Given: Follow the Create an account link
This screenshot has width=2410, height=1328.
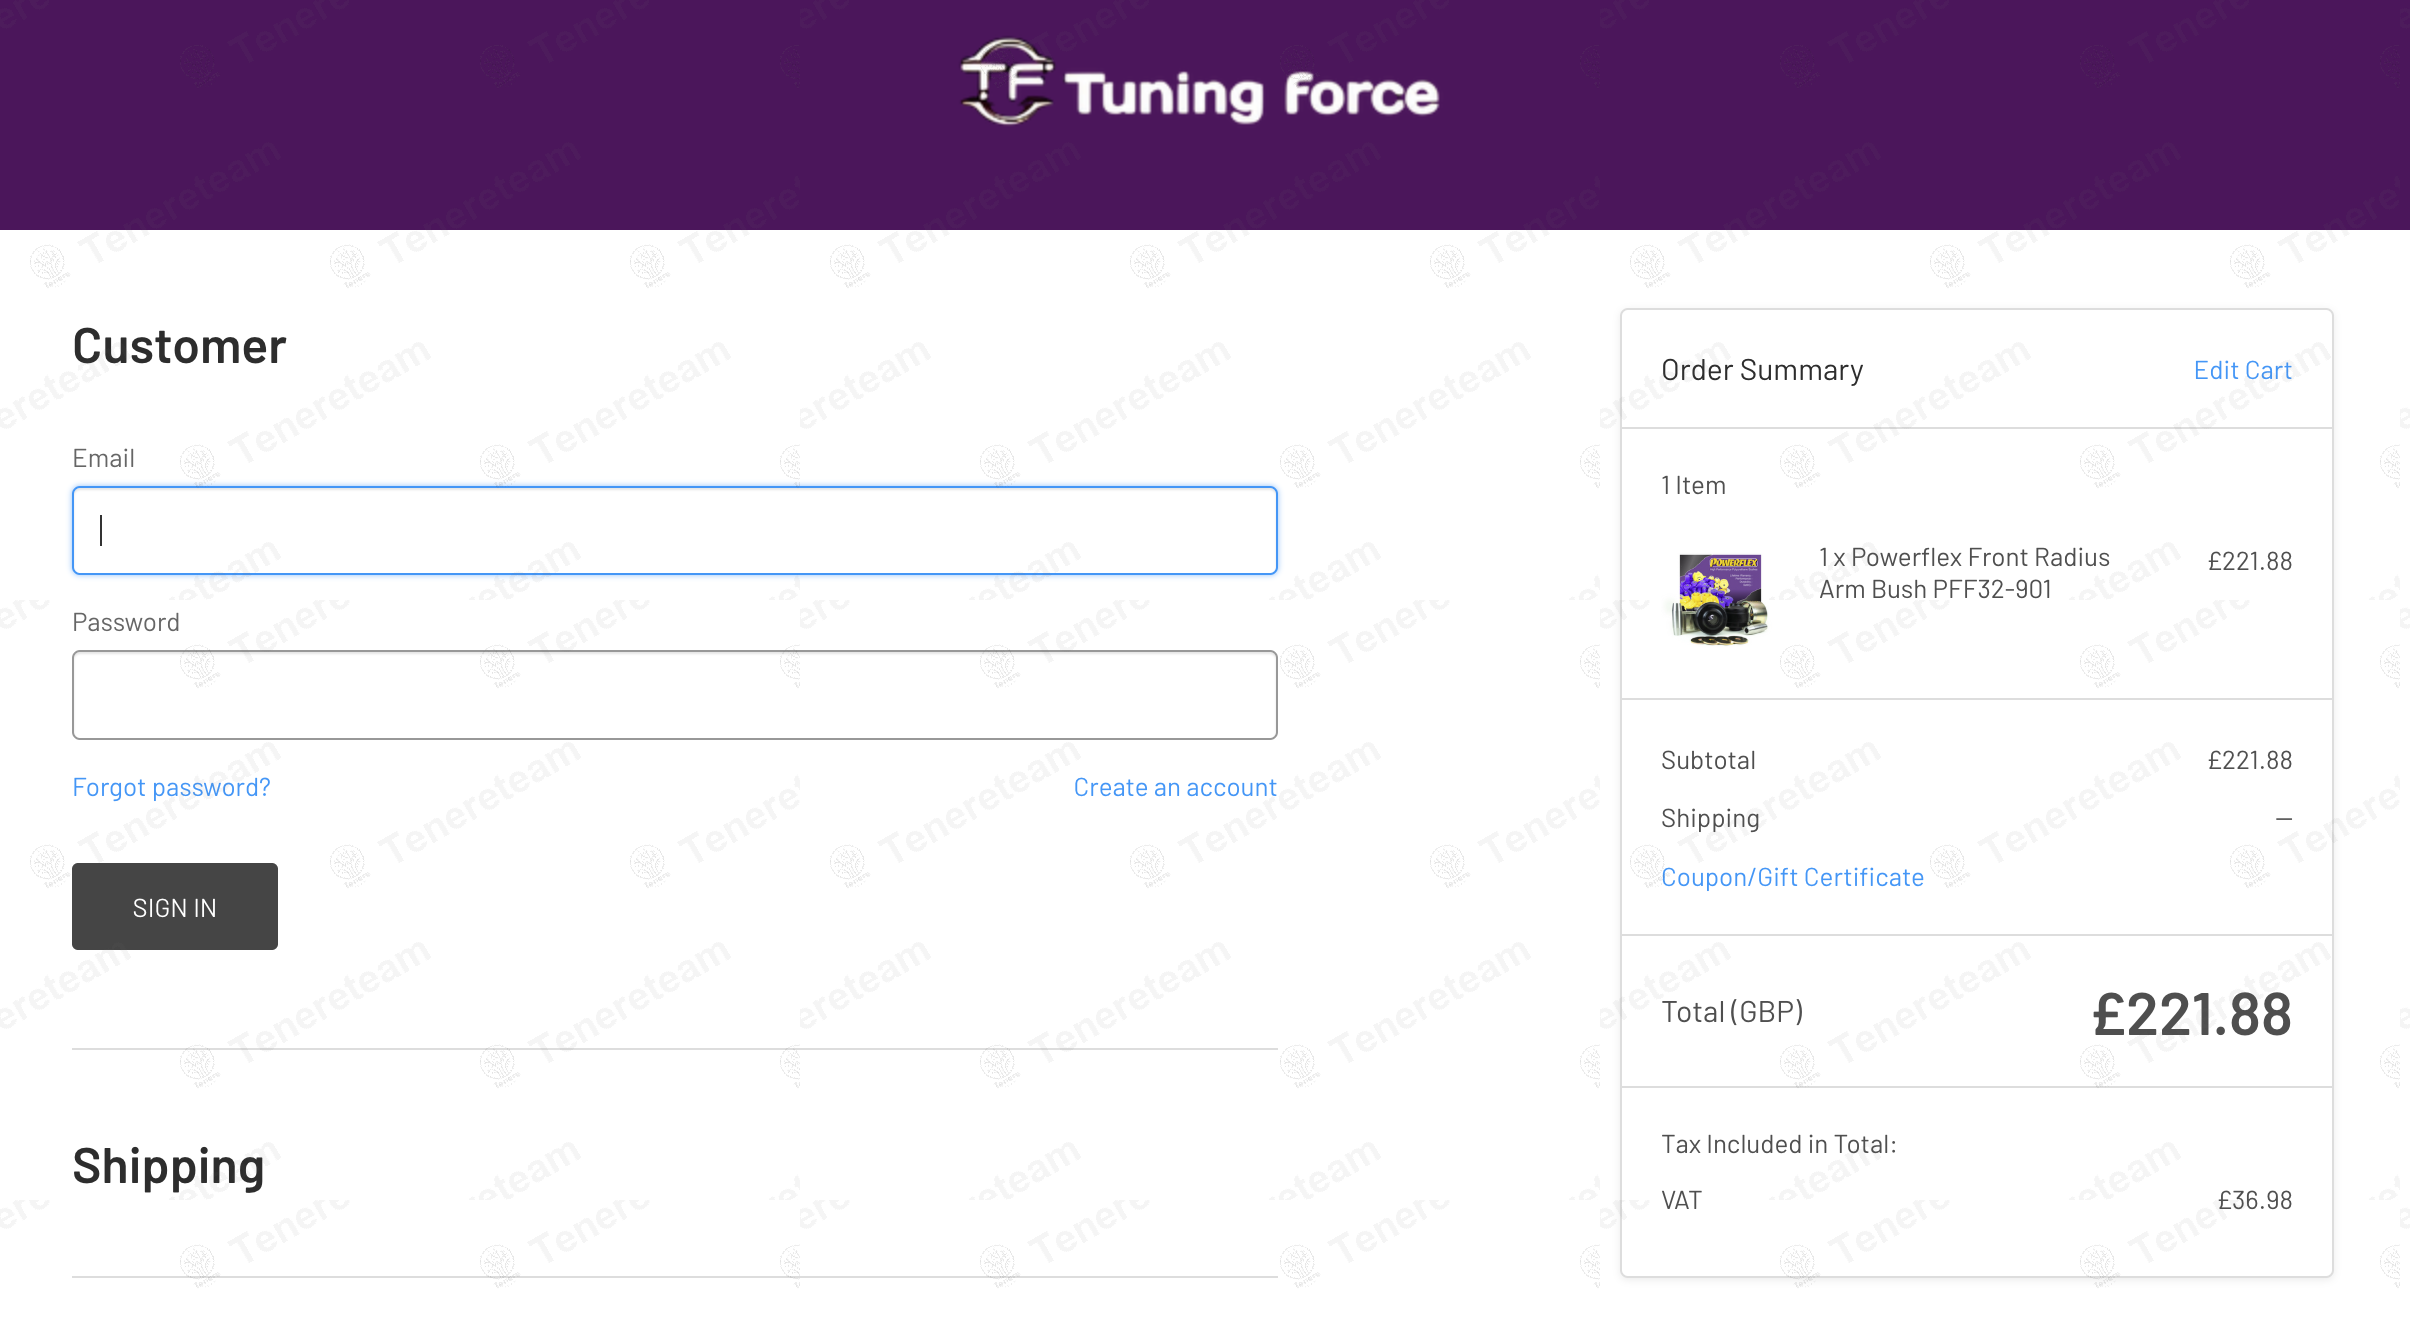Looking at the screenshot, I should click(x=1175, y=787).
